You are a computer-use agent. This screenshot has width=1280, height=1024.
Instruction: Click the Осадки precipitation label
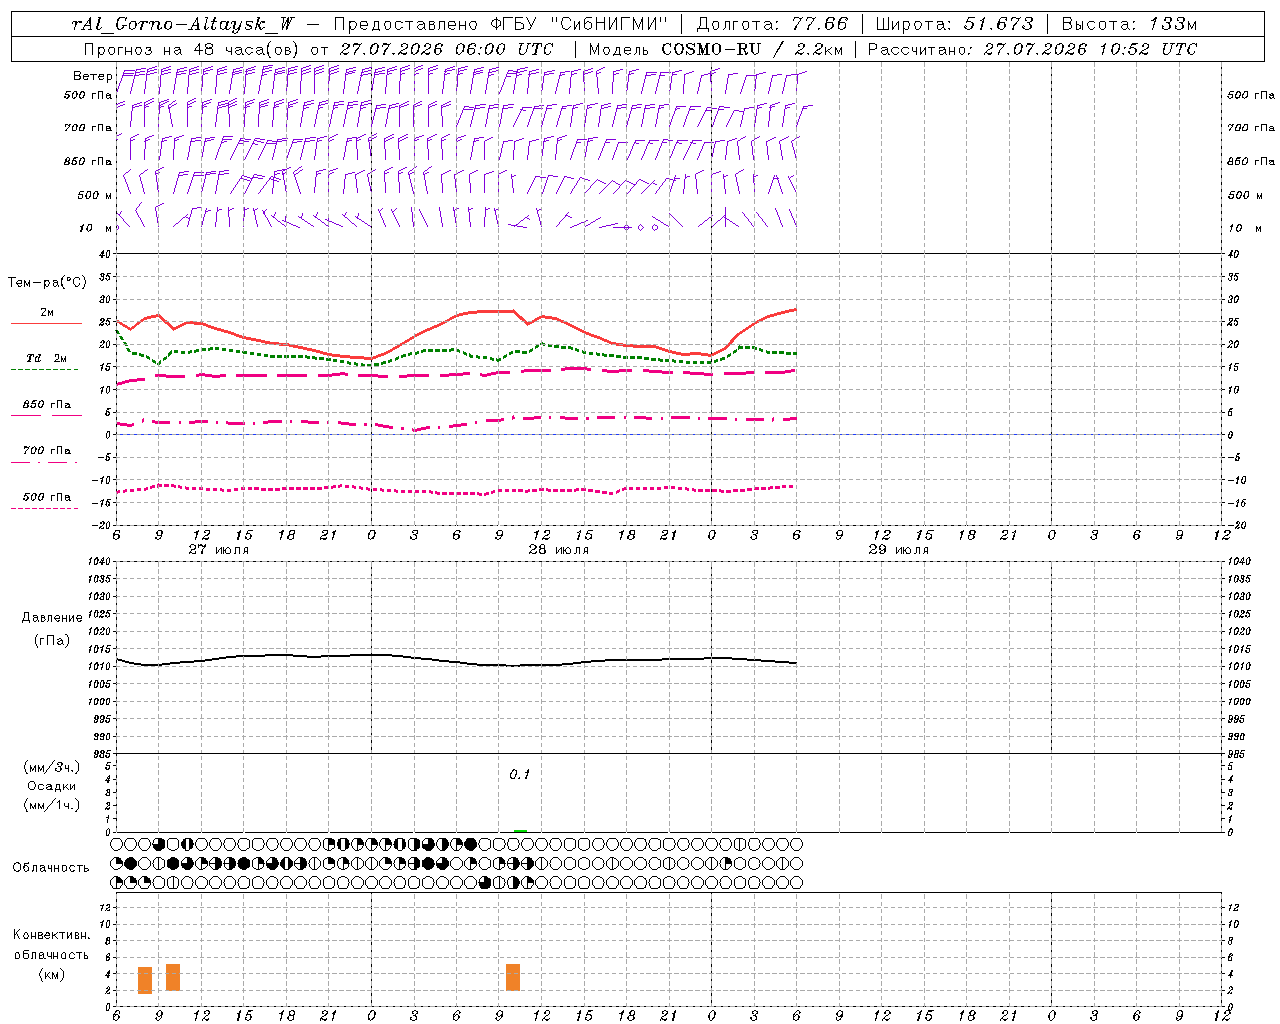pos(52,786)
